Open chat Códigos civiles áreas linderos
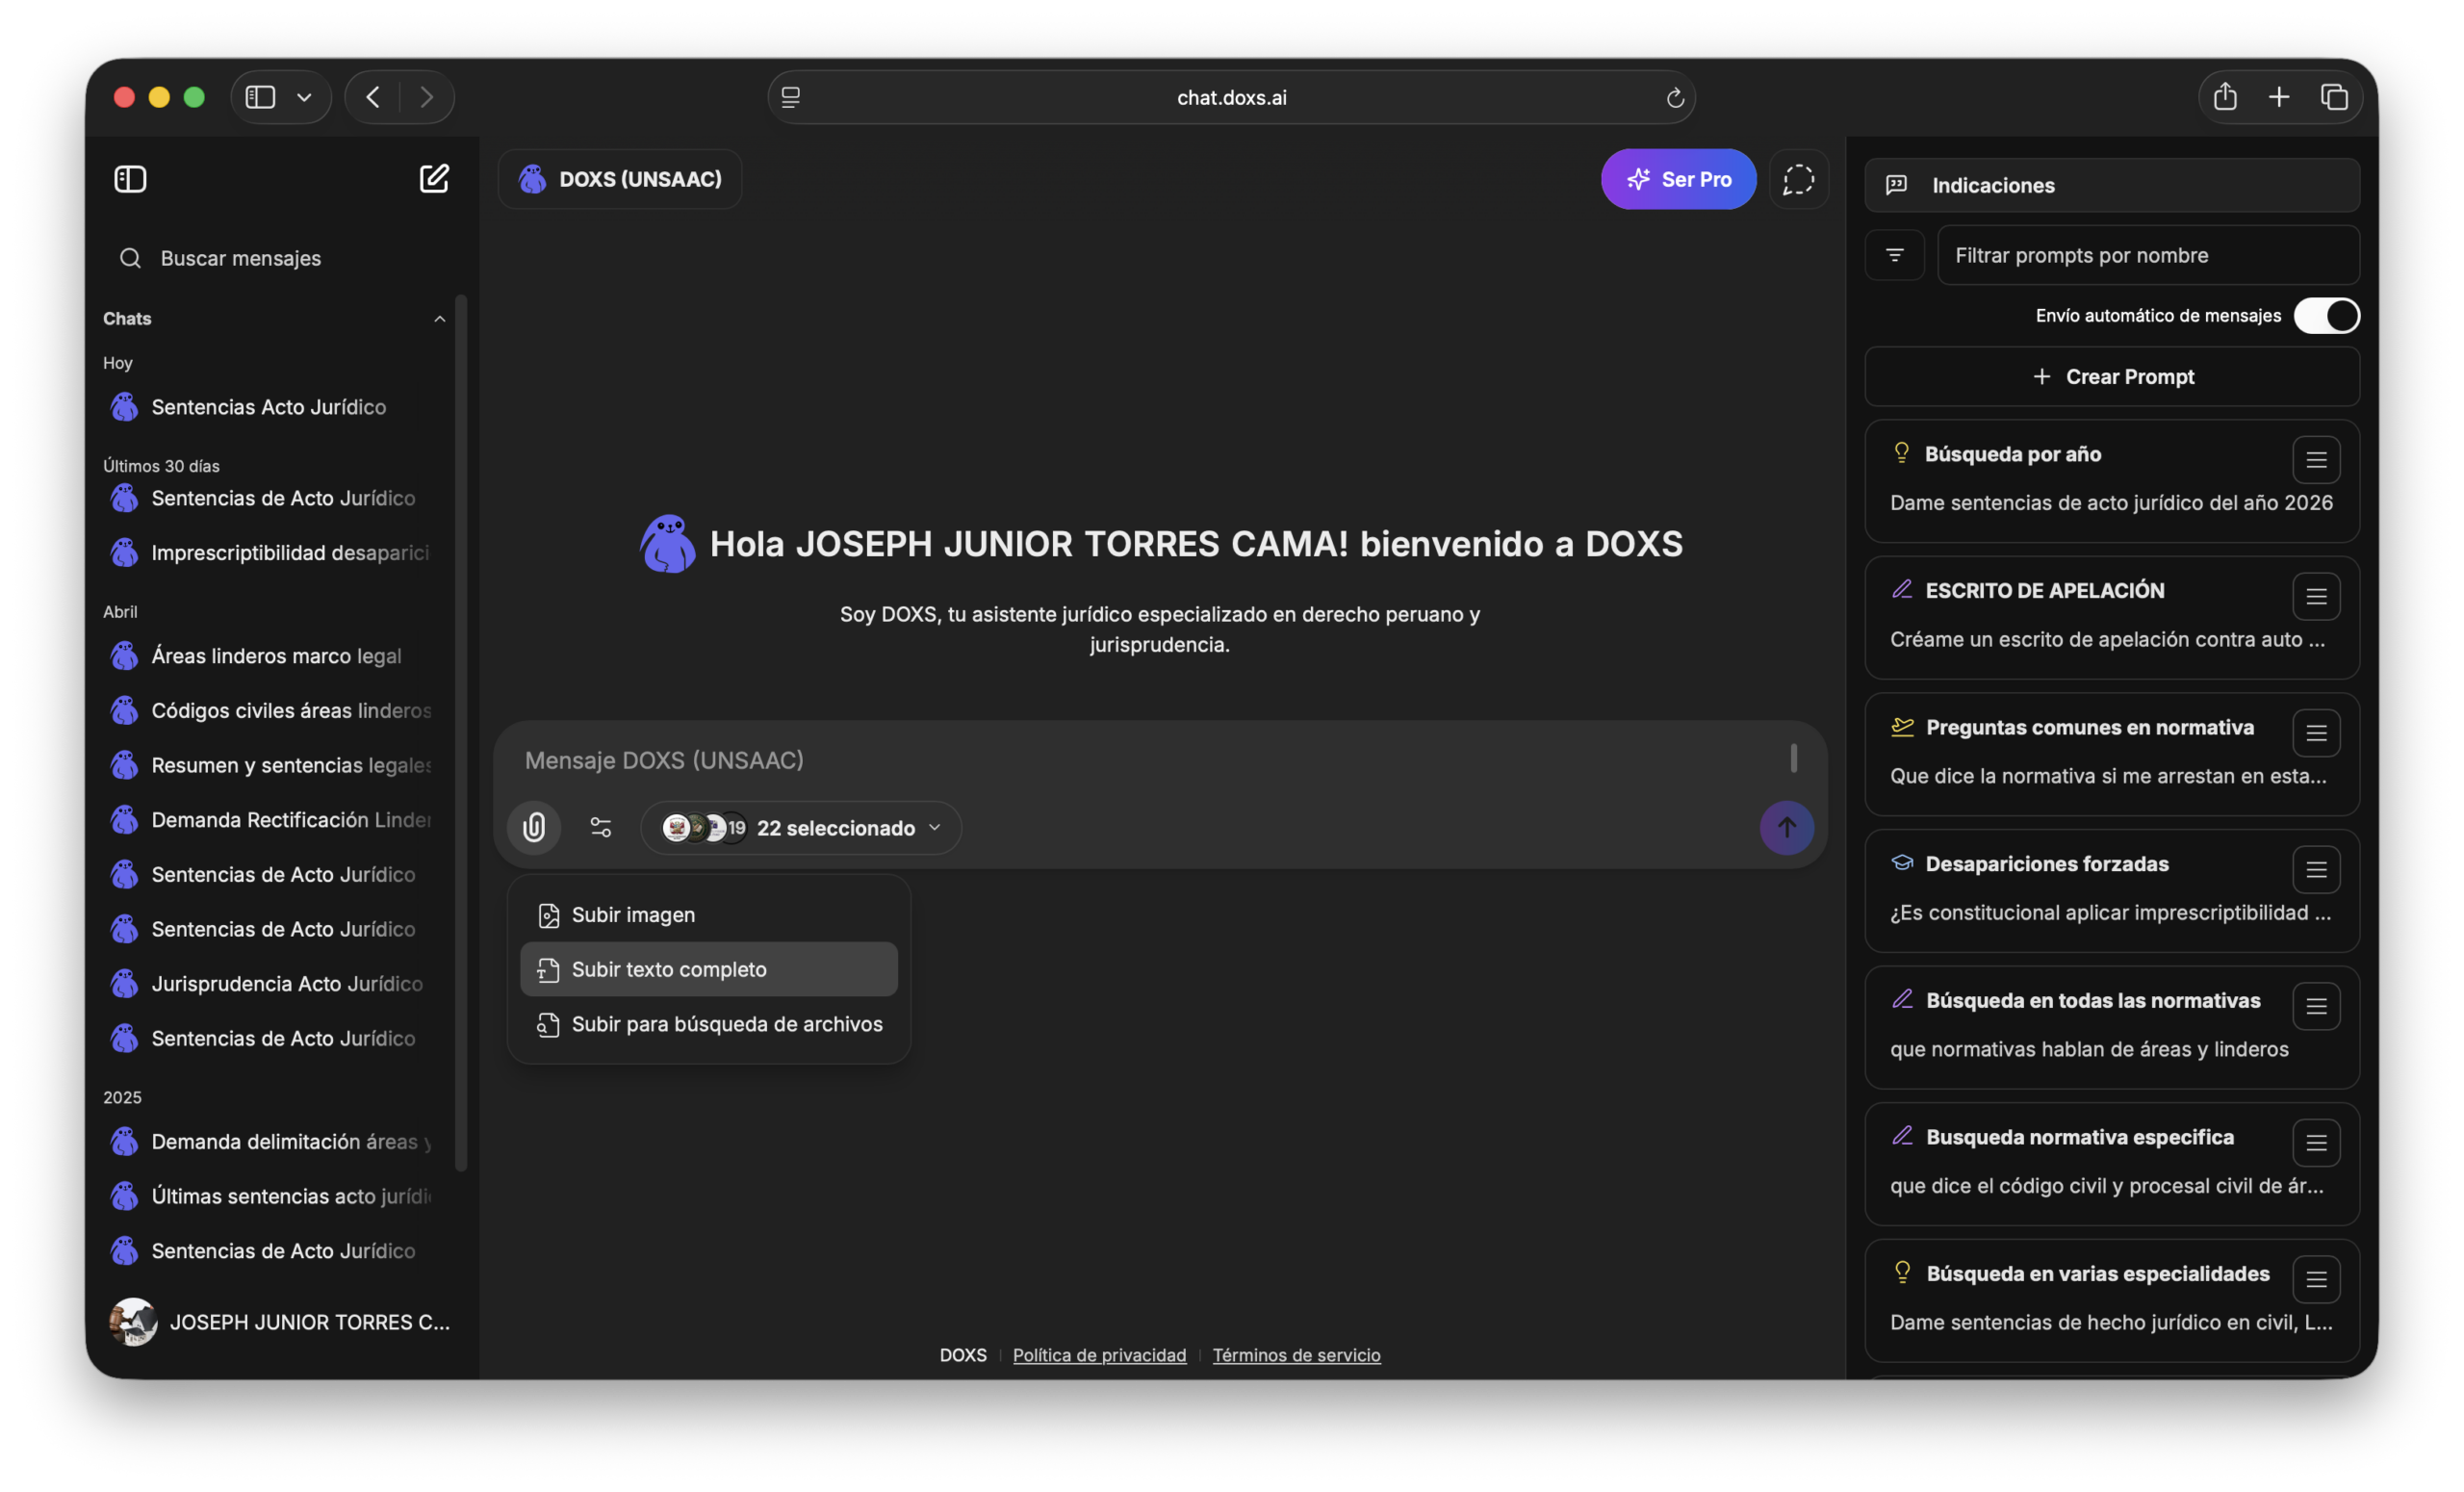The height and width of the screenshot is (1492, 2464). [x=275, y=711]
